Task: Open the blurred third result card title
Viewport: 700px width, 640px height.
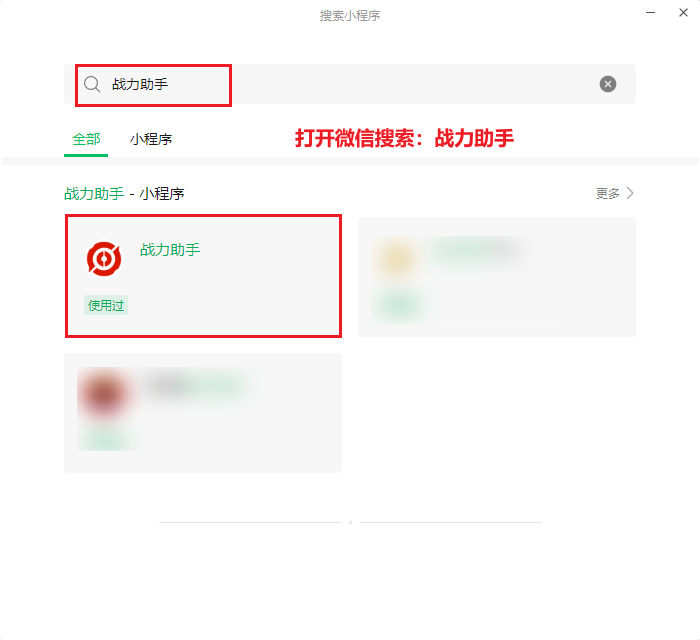Action: [x=195, y=385]
